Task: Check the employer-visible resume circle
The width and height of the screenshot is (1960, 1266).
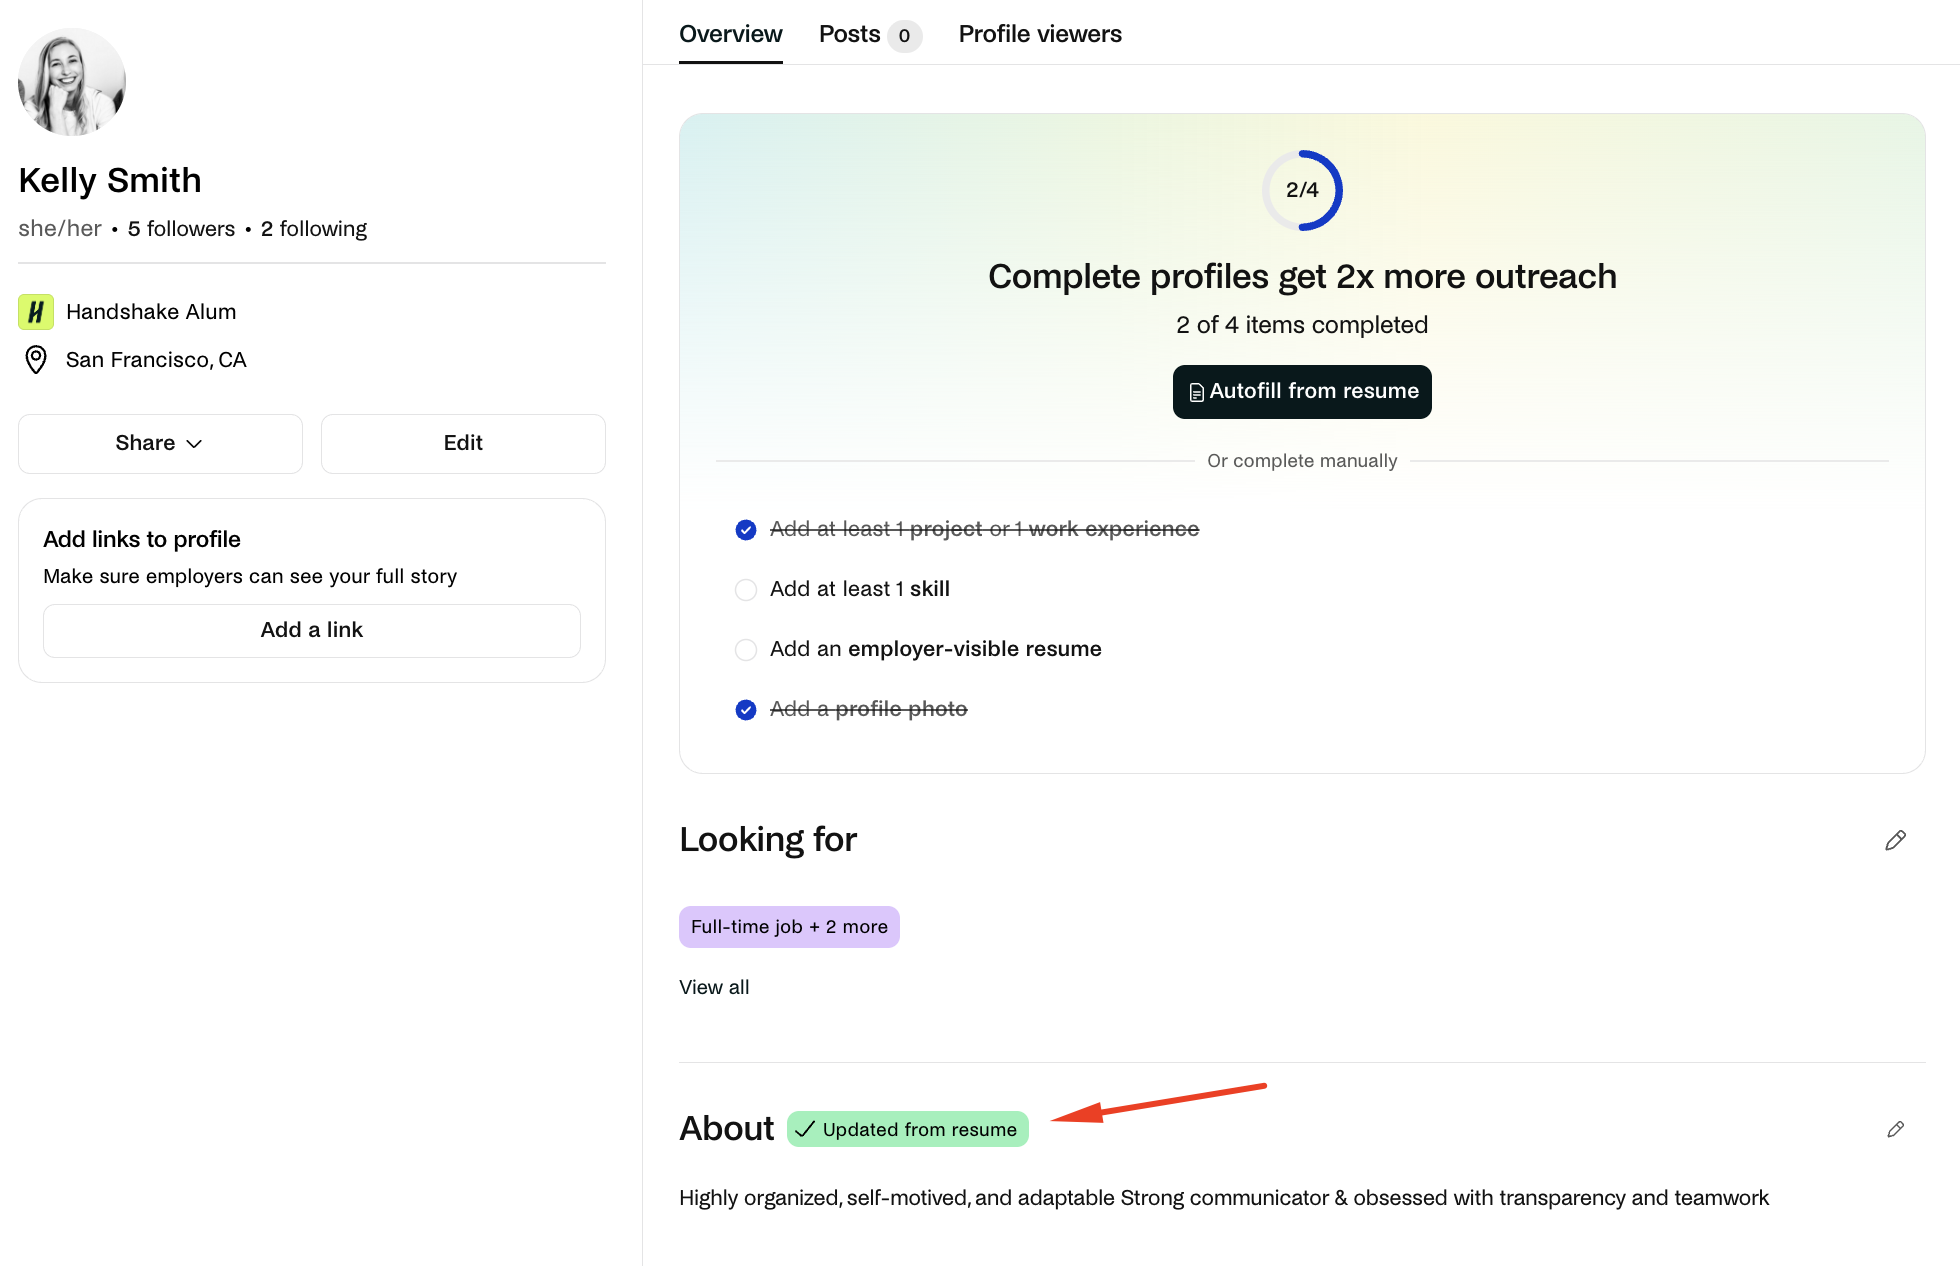Action: click(x=746, y=650)
